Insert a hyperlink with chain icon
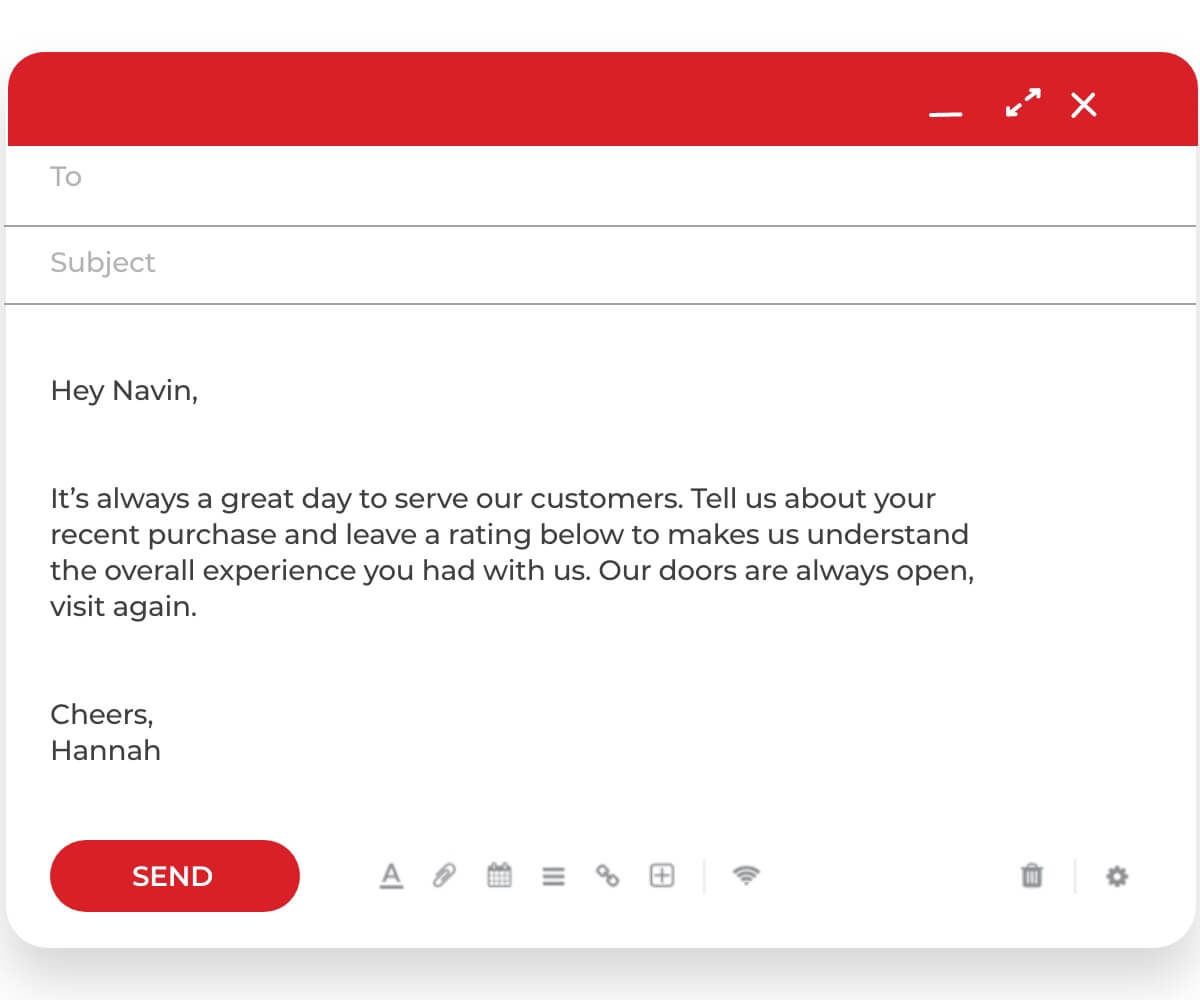The height and width of the screenshot is (1000, 1200). [607, 876]
